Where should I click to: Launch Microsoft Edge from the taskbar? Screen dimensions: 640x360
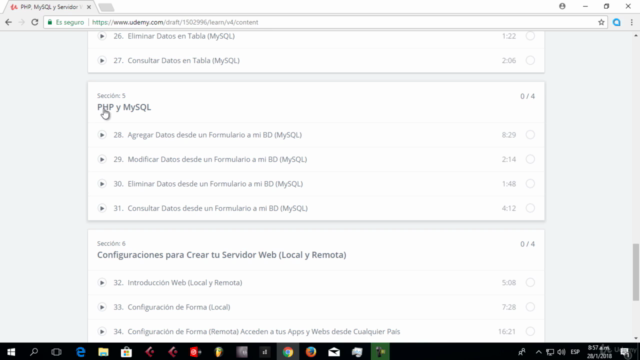pos(80,352)
